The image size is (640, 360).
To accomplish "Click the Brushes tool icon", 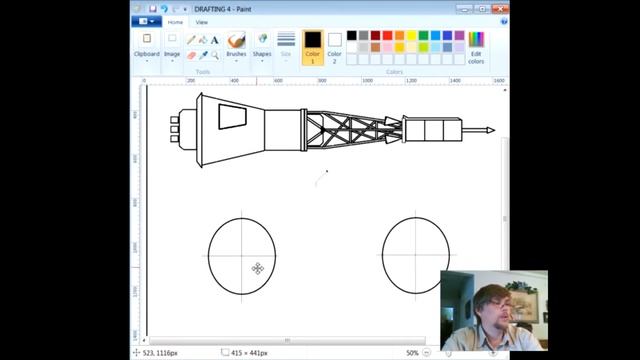I will tap(236, 40).
